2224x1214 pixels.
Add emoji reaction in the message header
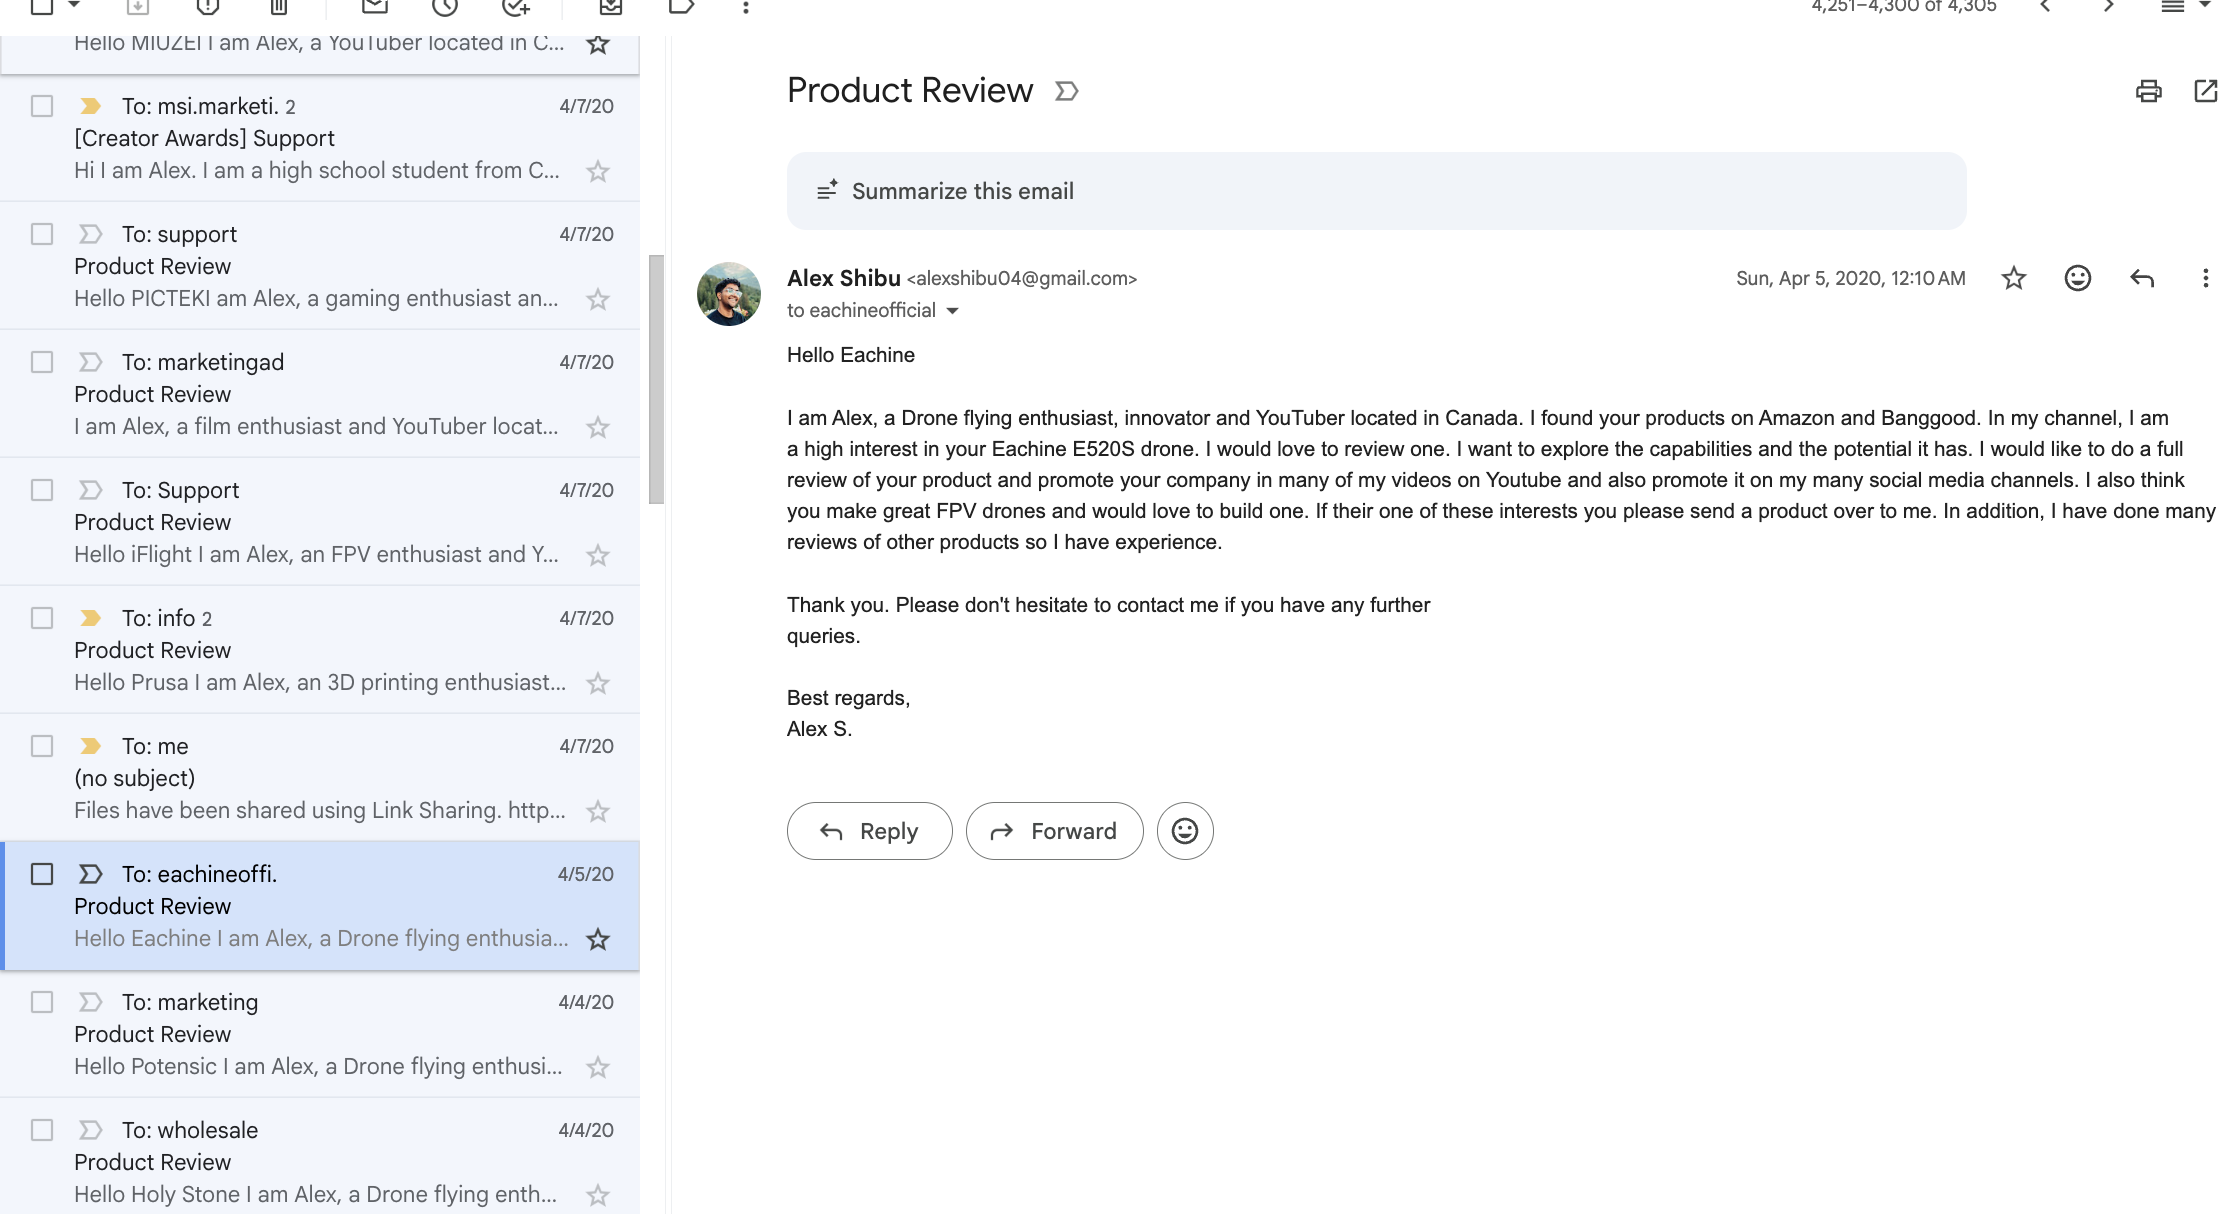pyautogui.click(x=2077, y=278)
